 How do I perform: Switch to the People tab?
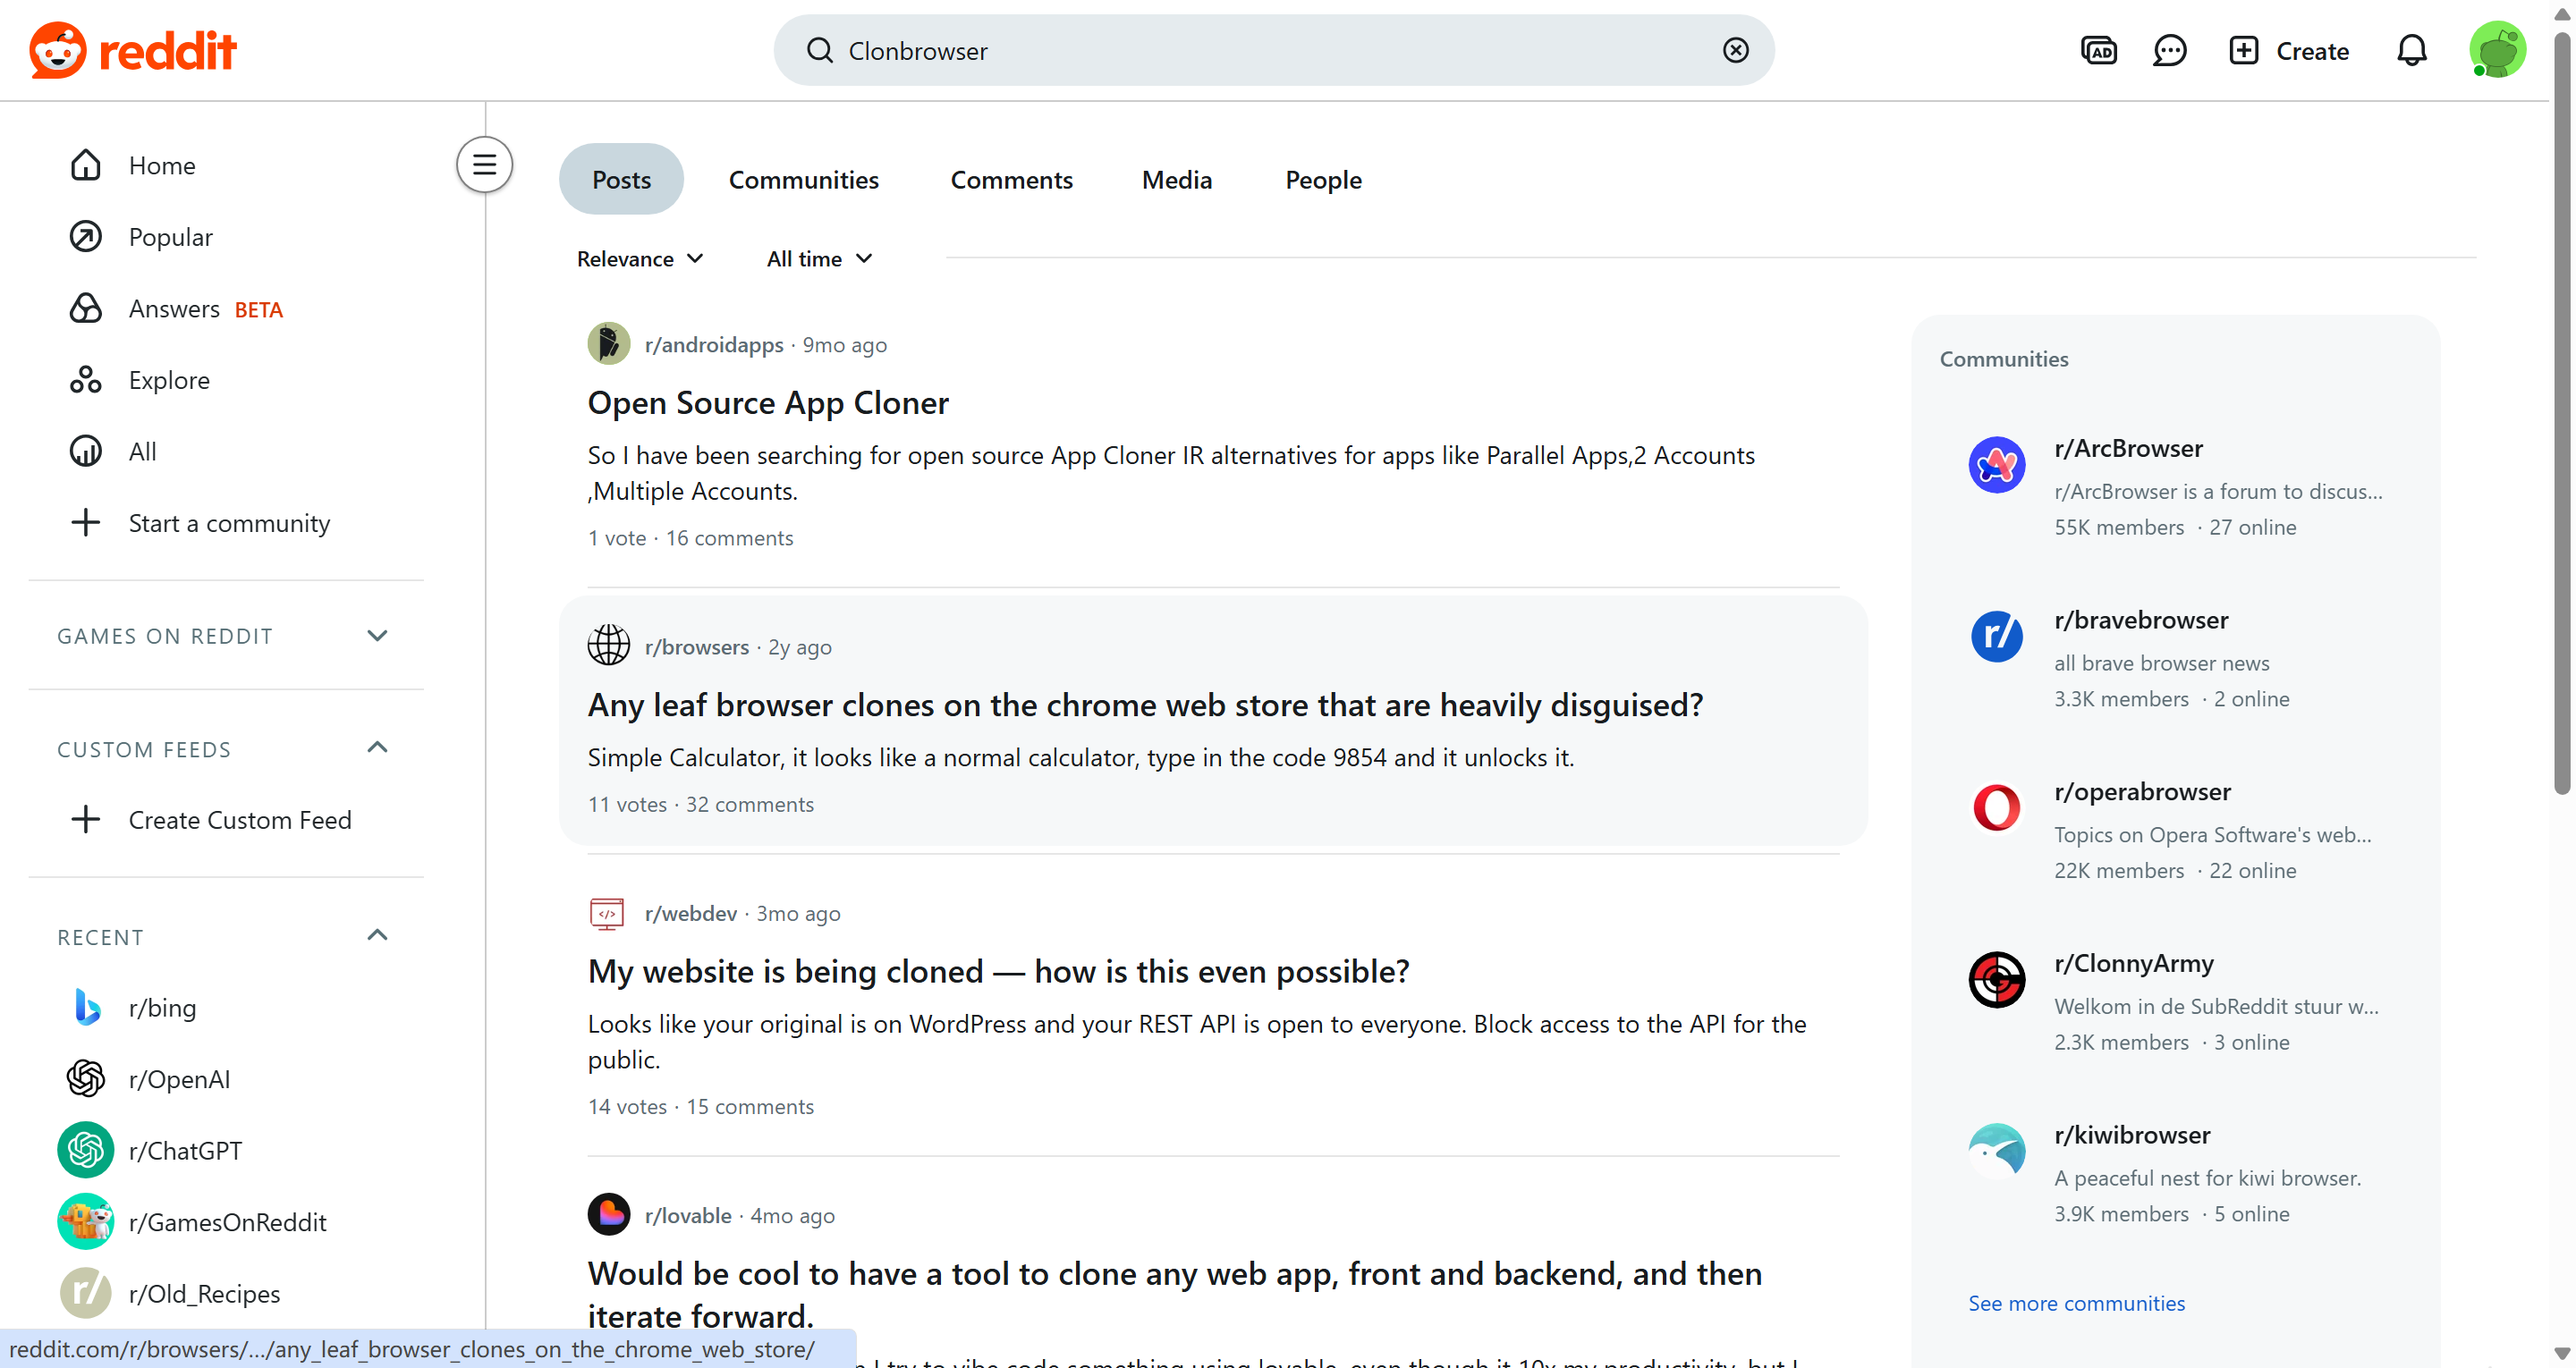[x=1322, y=180]
